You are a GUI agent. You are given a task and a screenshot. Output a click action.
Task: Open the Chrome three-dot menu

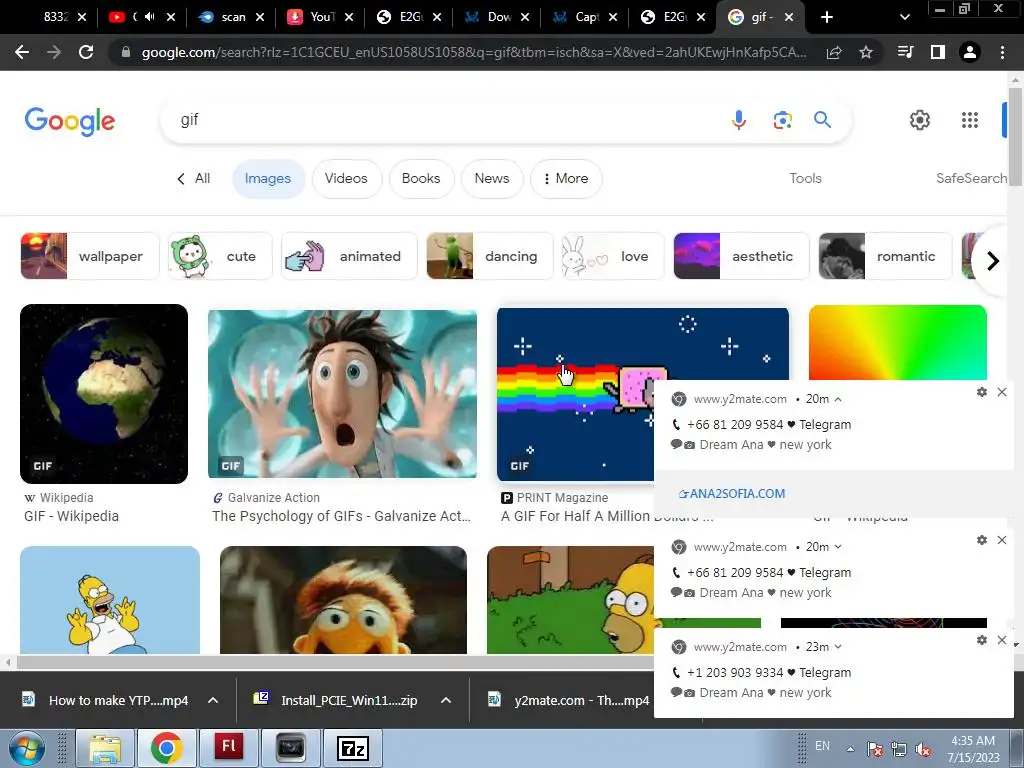[x=1002, y=52]
